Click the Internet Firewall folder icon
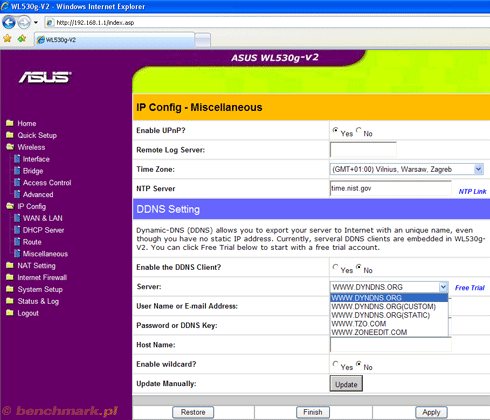This screenshot has height=420, width=490. [x=10, y=277]
